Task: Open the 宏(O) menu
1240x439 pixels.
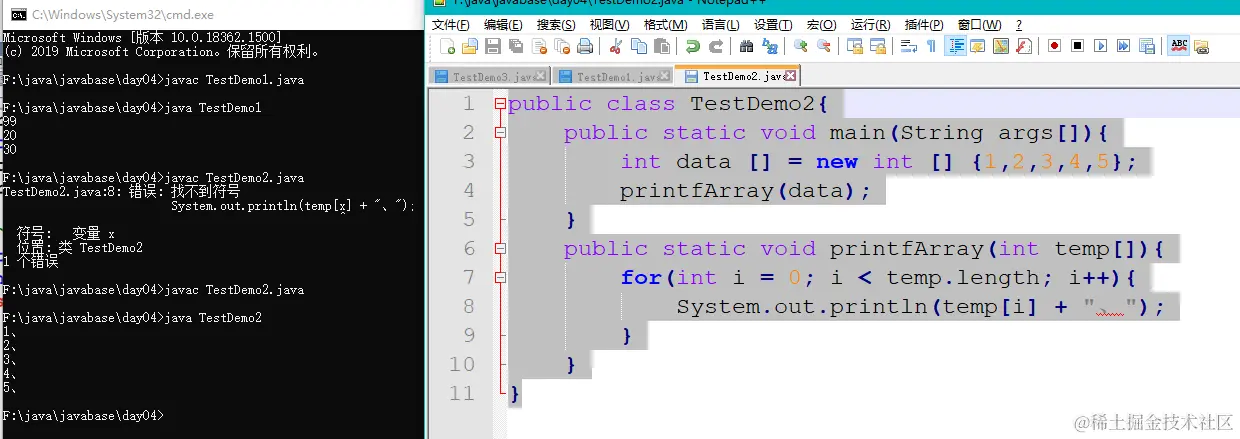Action: coord(821,25)
